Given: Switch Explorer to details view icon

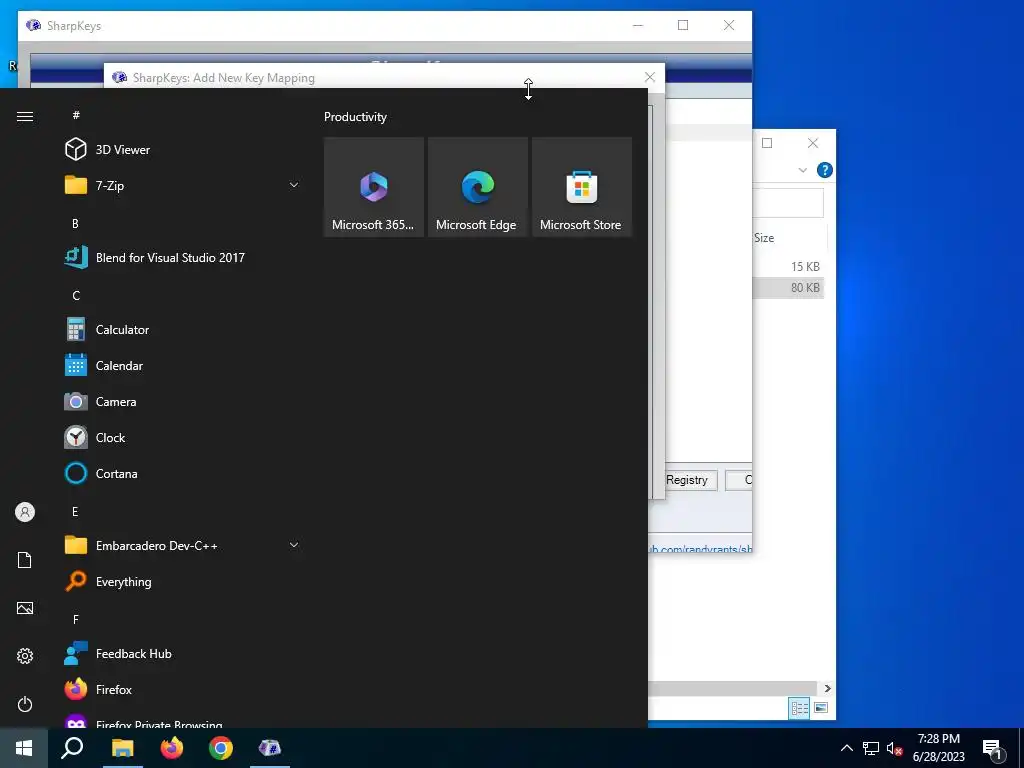Looking at the screenshot, I should click(799, 708).
